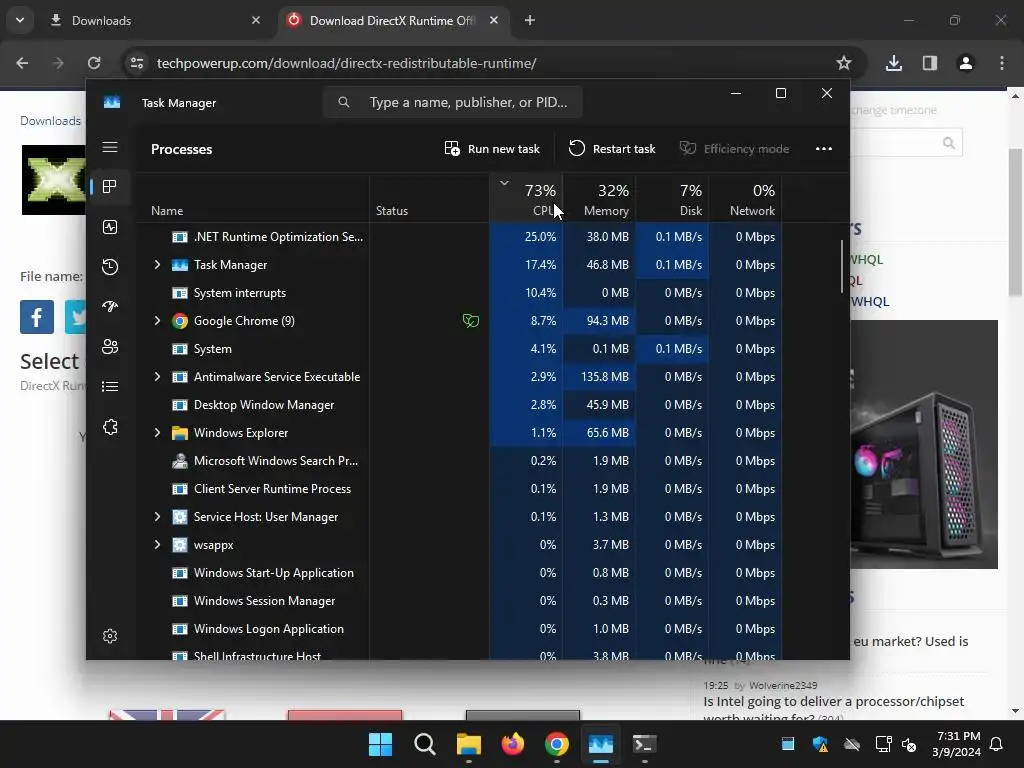Viewport: 1024px width, 768px height.
Task: Click the Windows Explorer folder icon in list
Action: click(x=180, y=433)
